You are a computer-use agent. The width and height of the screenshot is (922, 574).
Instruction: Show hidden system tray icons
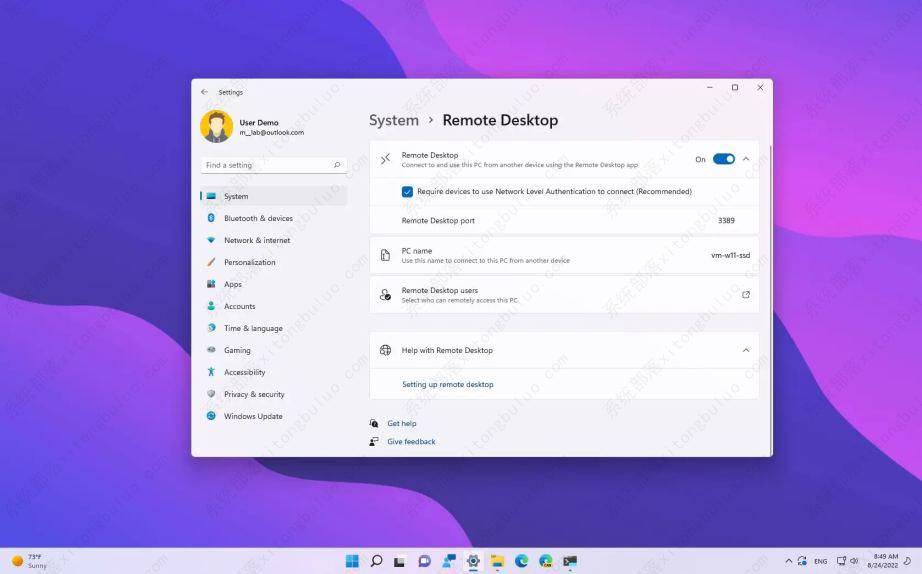[x=788, y=561]
